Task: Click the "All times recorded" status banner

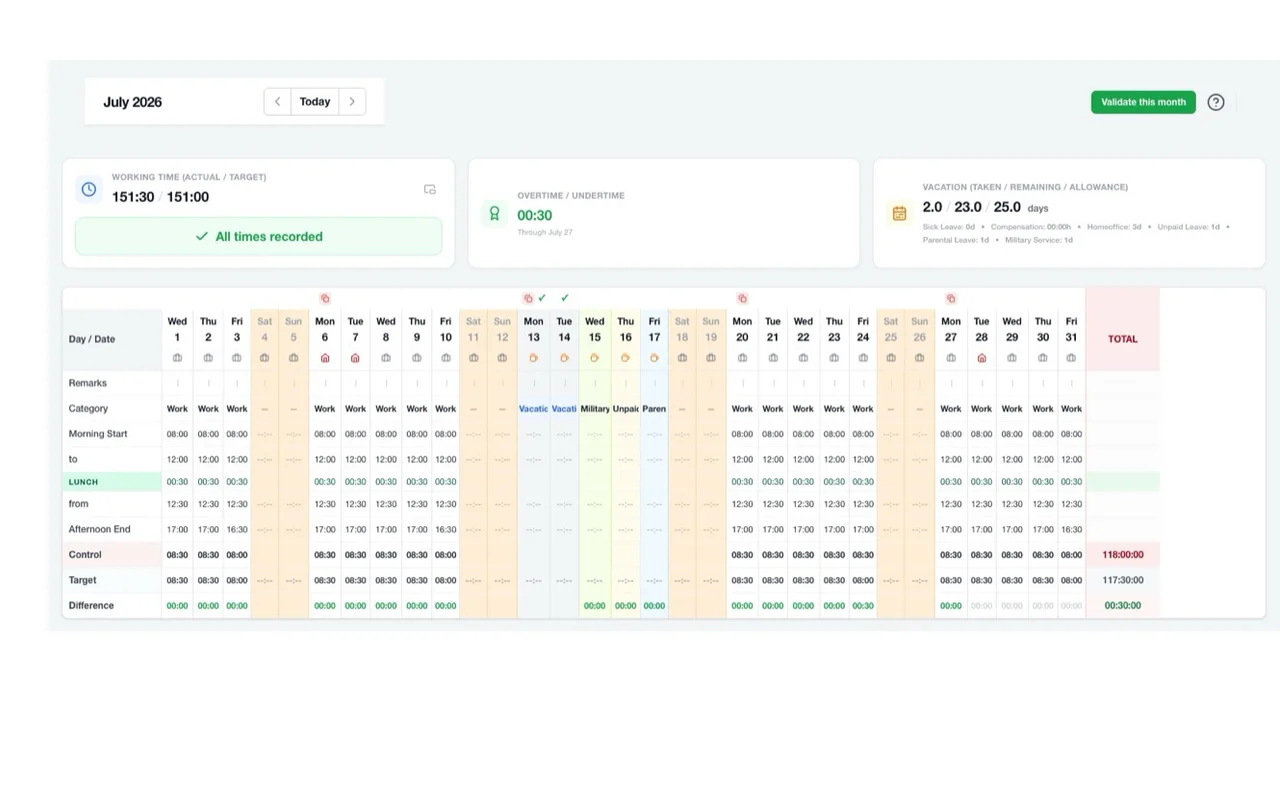Action: point(258,236)
